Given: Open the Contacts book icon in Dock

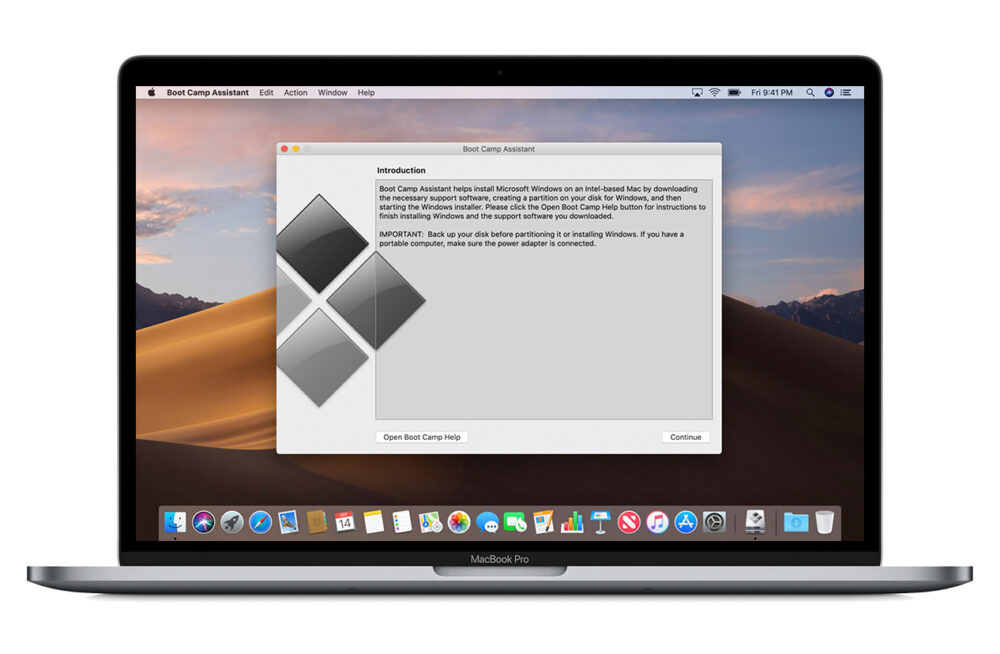Looking at the screenshot, I should (317, 522).
